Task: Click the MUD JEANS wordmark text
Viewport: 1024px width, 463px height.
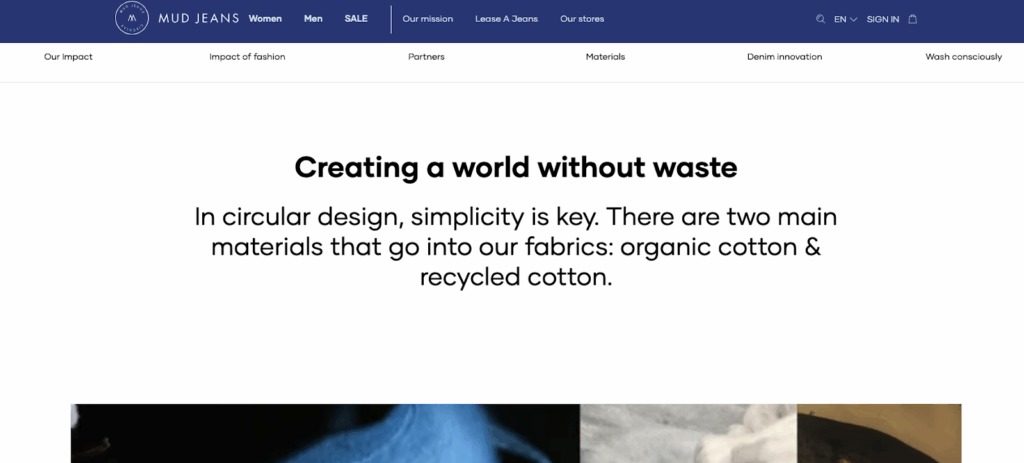Action: tap(199, 18)
